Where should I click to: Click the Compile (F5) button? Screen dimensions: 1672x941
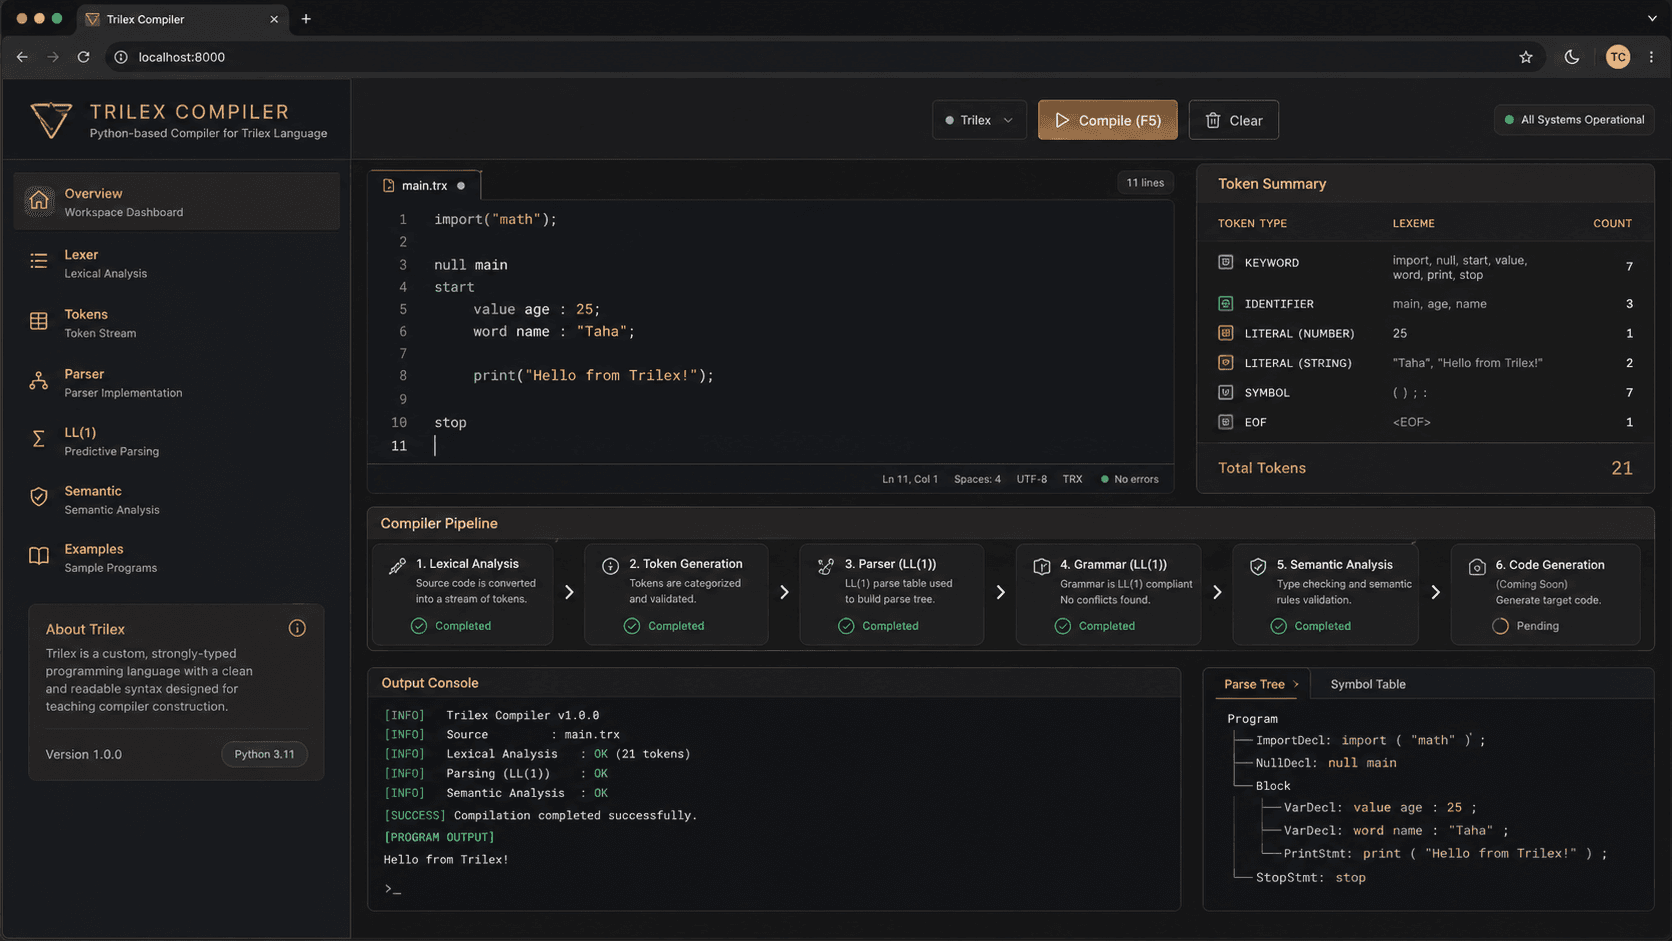[x=1107, y=120]
